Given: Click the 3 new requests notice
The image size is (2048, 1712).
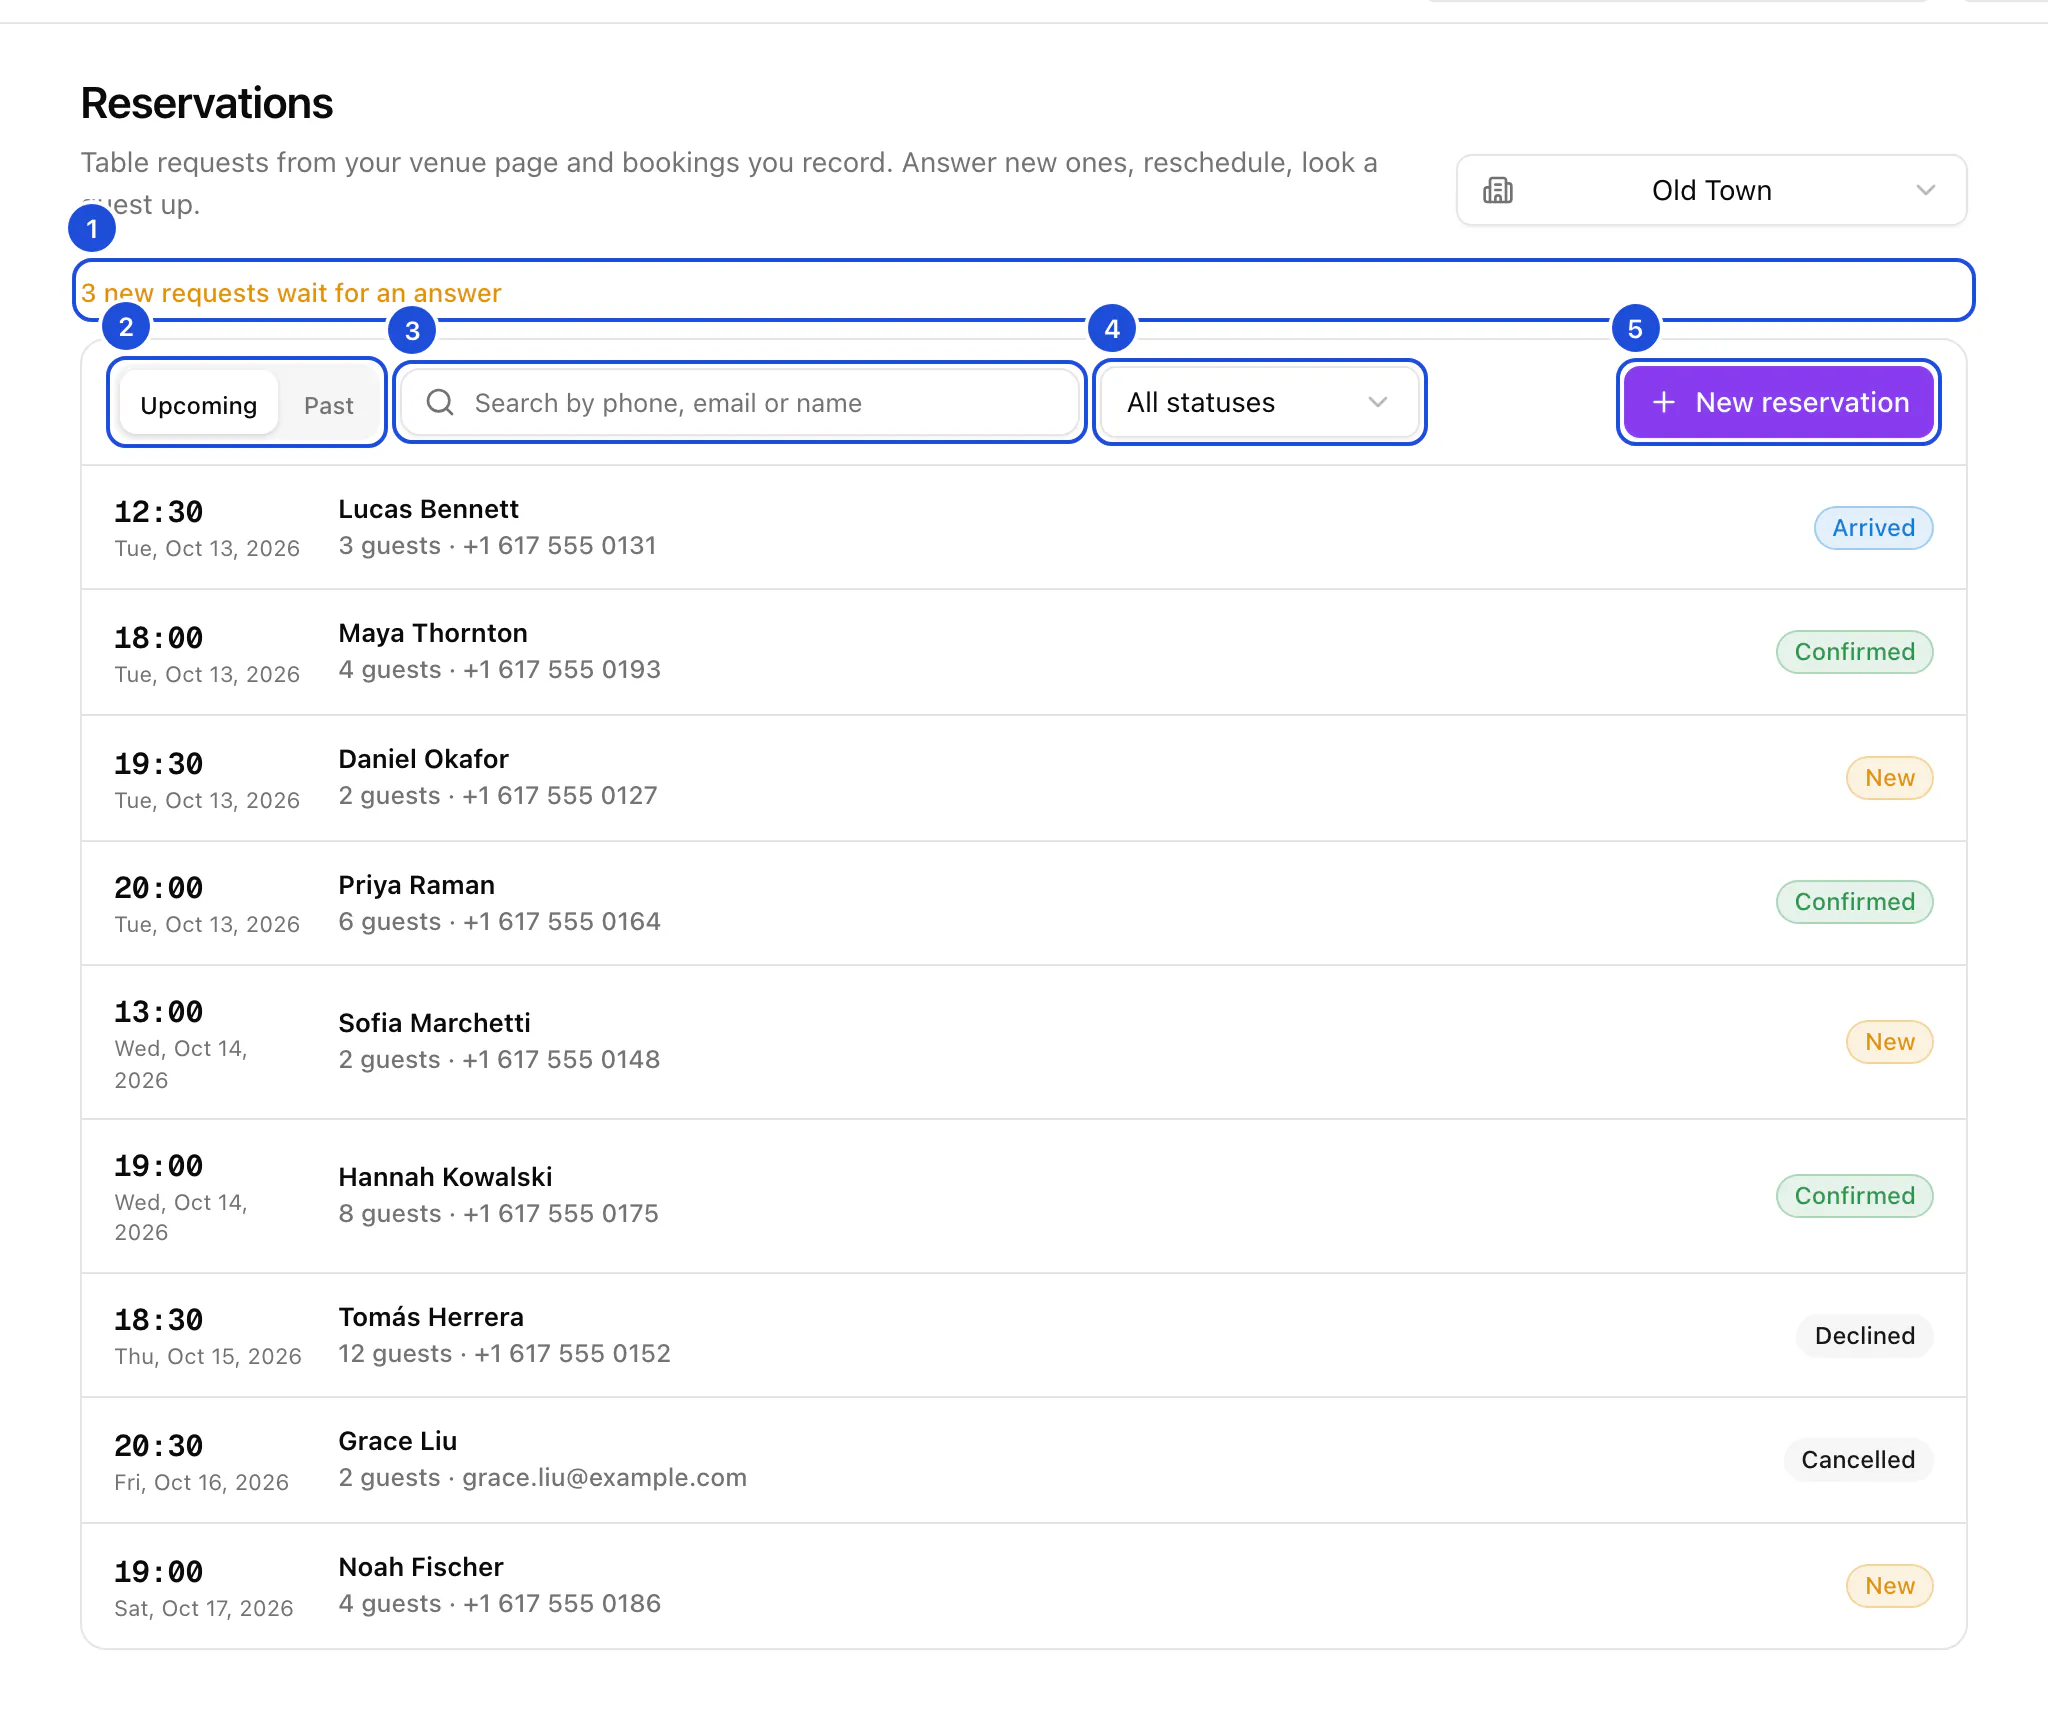Looking at the screenshot, I should click(x=291, y=293).
